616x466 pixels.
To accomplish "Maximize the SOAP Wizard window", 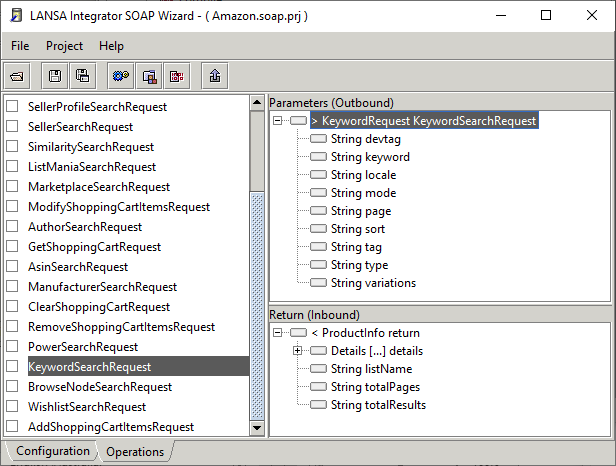I will pyautogui.click(x=546, y=15).
